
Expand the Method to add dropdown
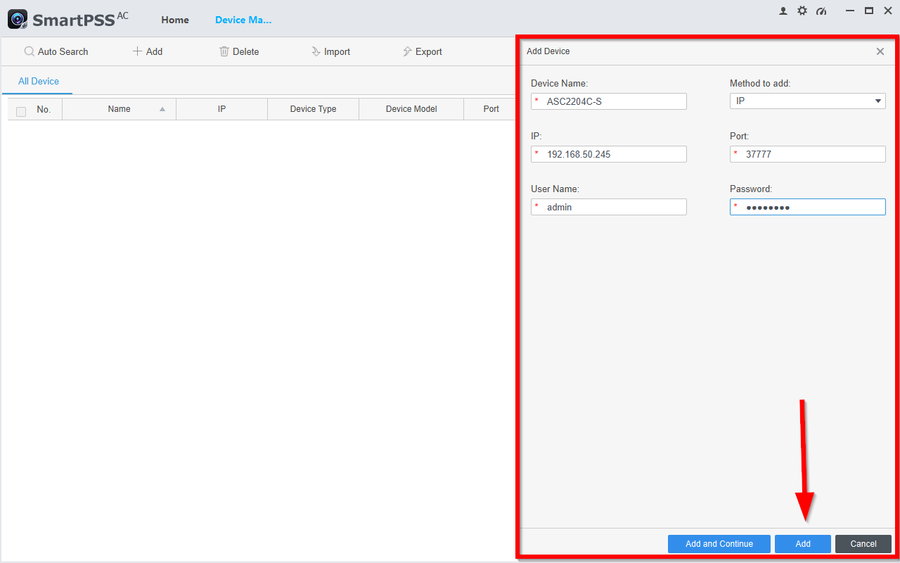tap(807, 101)
